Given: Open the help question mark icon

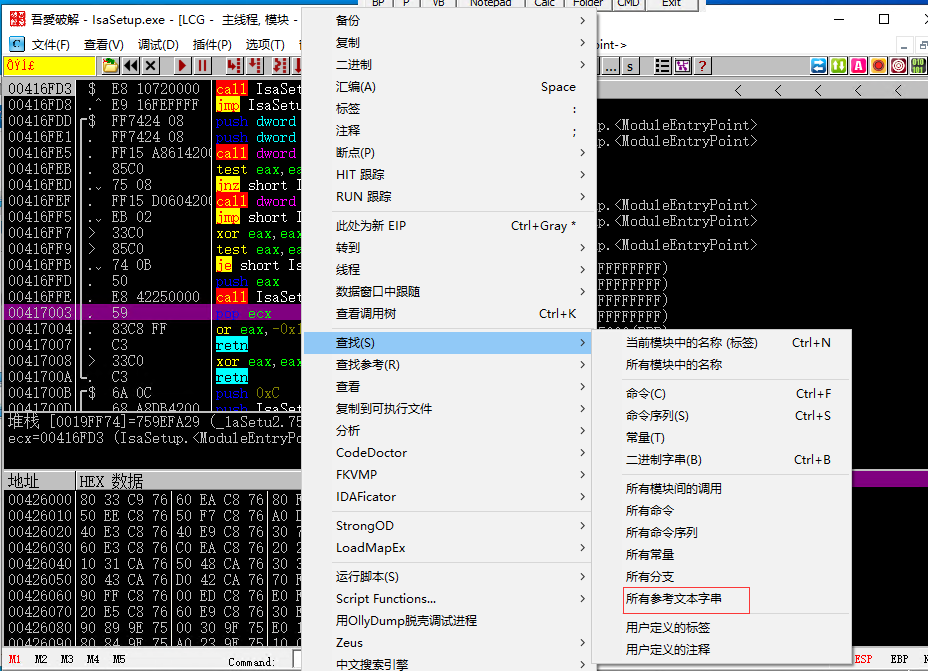Looking at the screenshot, I should point(703,66).
